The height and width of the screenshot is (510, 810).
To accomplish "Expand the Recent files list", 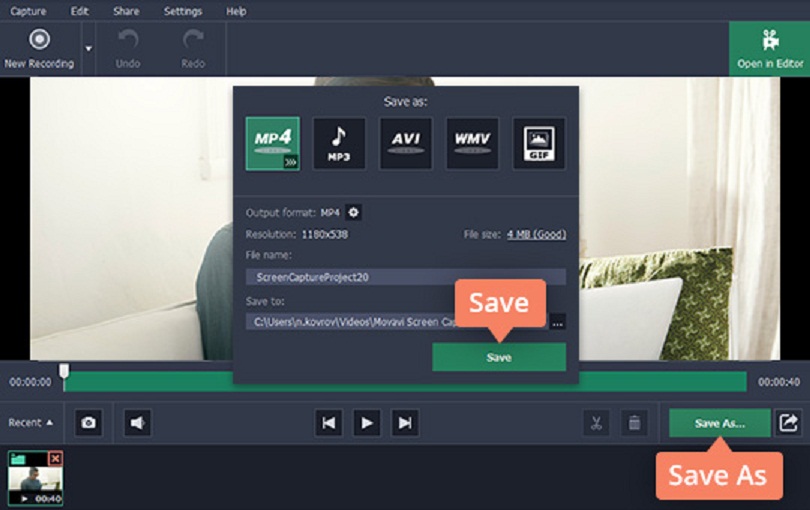I will 31,423.
